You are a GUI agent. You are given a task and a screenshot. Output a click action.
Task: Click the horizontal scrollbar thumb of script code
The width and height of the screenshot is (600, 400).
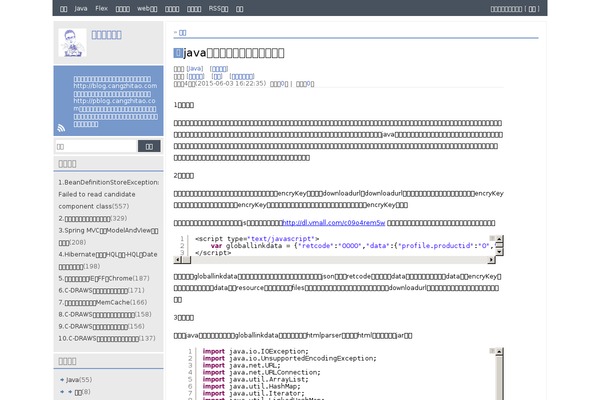tap(186, 260)
